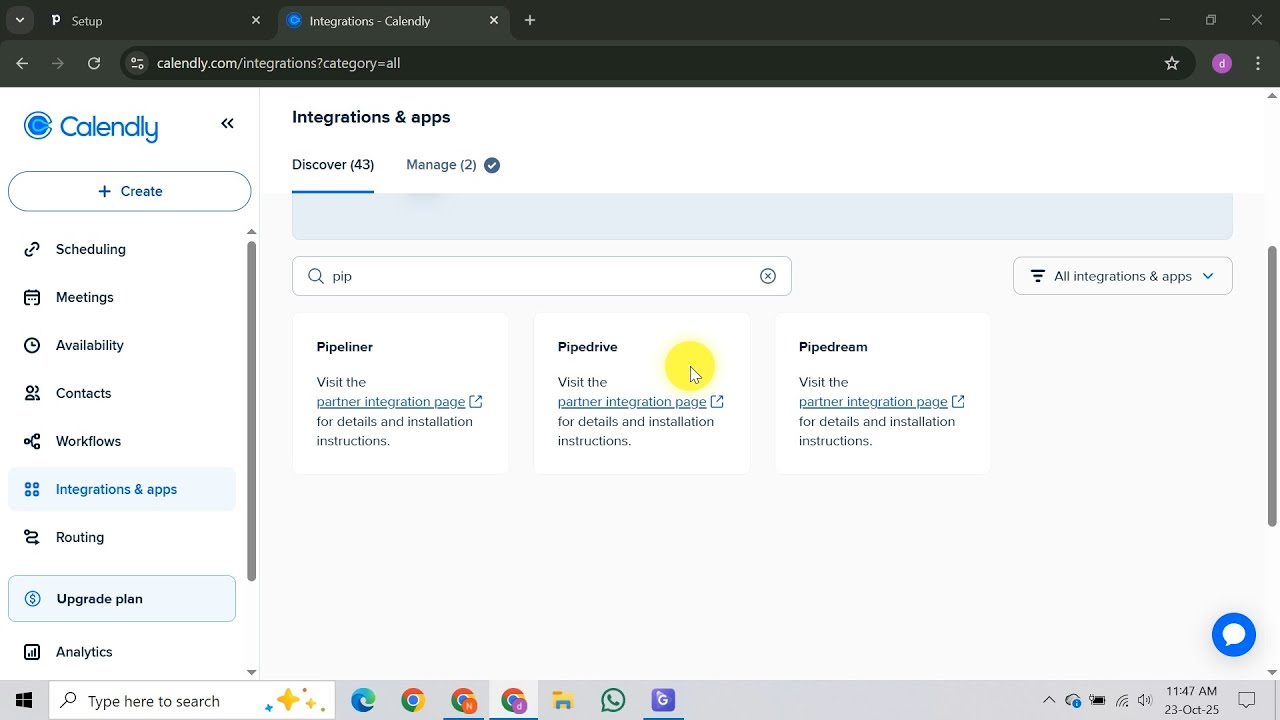Click the Calendly logo
This screenshot has width=1280, height=720.
pyautogui.click(x=91, y=127)
